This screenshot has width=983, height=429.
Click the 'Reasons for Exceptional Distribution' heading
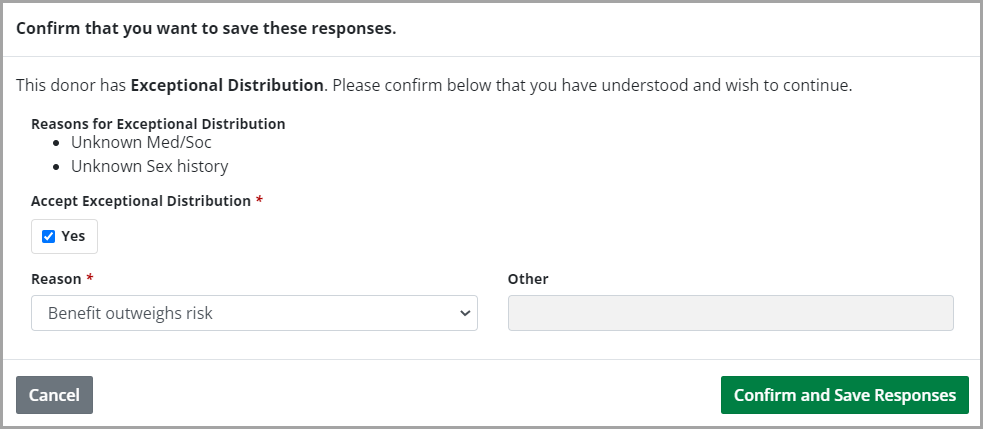pos(158,124)
